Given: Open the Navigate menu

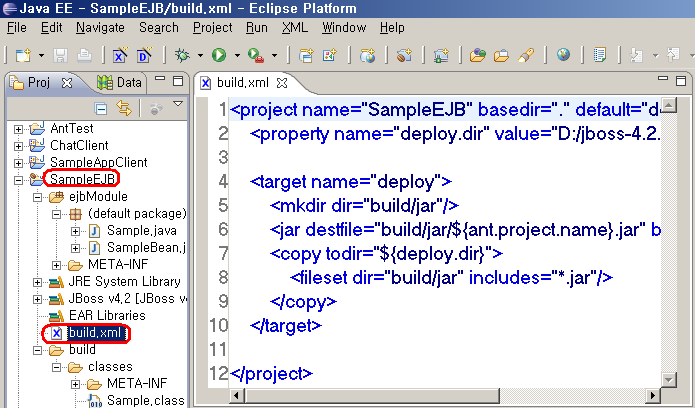Looking at the screenshot, I should [x=100, y=27].
